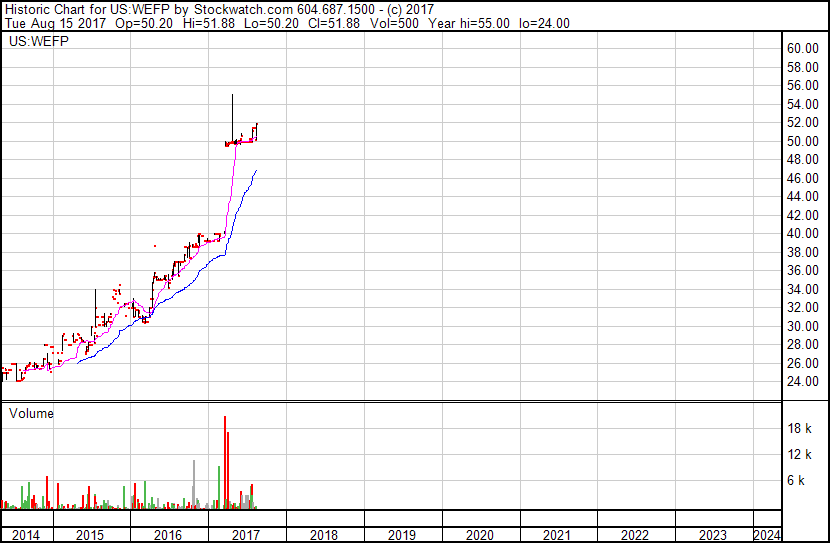The image size is (830, 543).
Task: Click the 18 k volume axis value
Action: pyautogui.click(x=799, y=428)
